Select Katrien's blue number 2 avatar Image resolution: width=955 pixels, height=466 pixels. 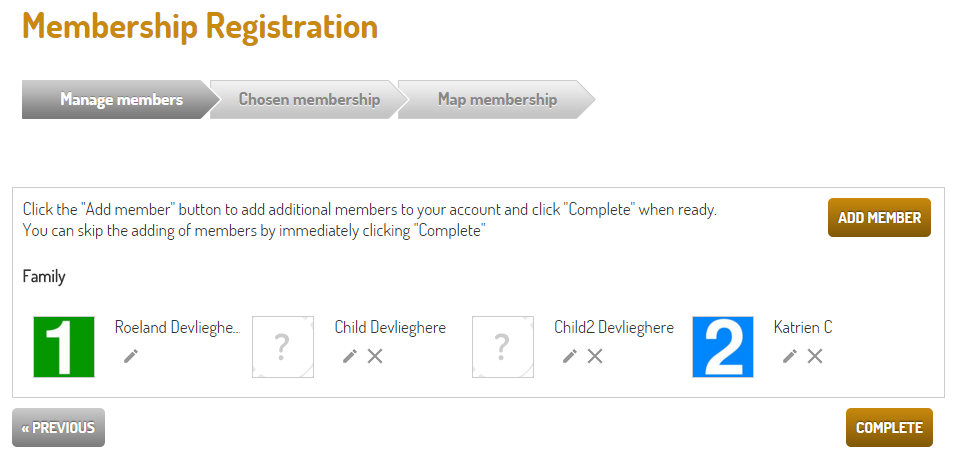click(723, 347)
